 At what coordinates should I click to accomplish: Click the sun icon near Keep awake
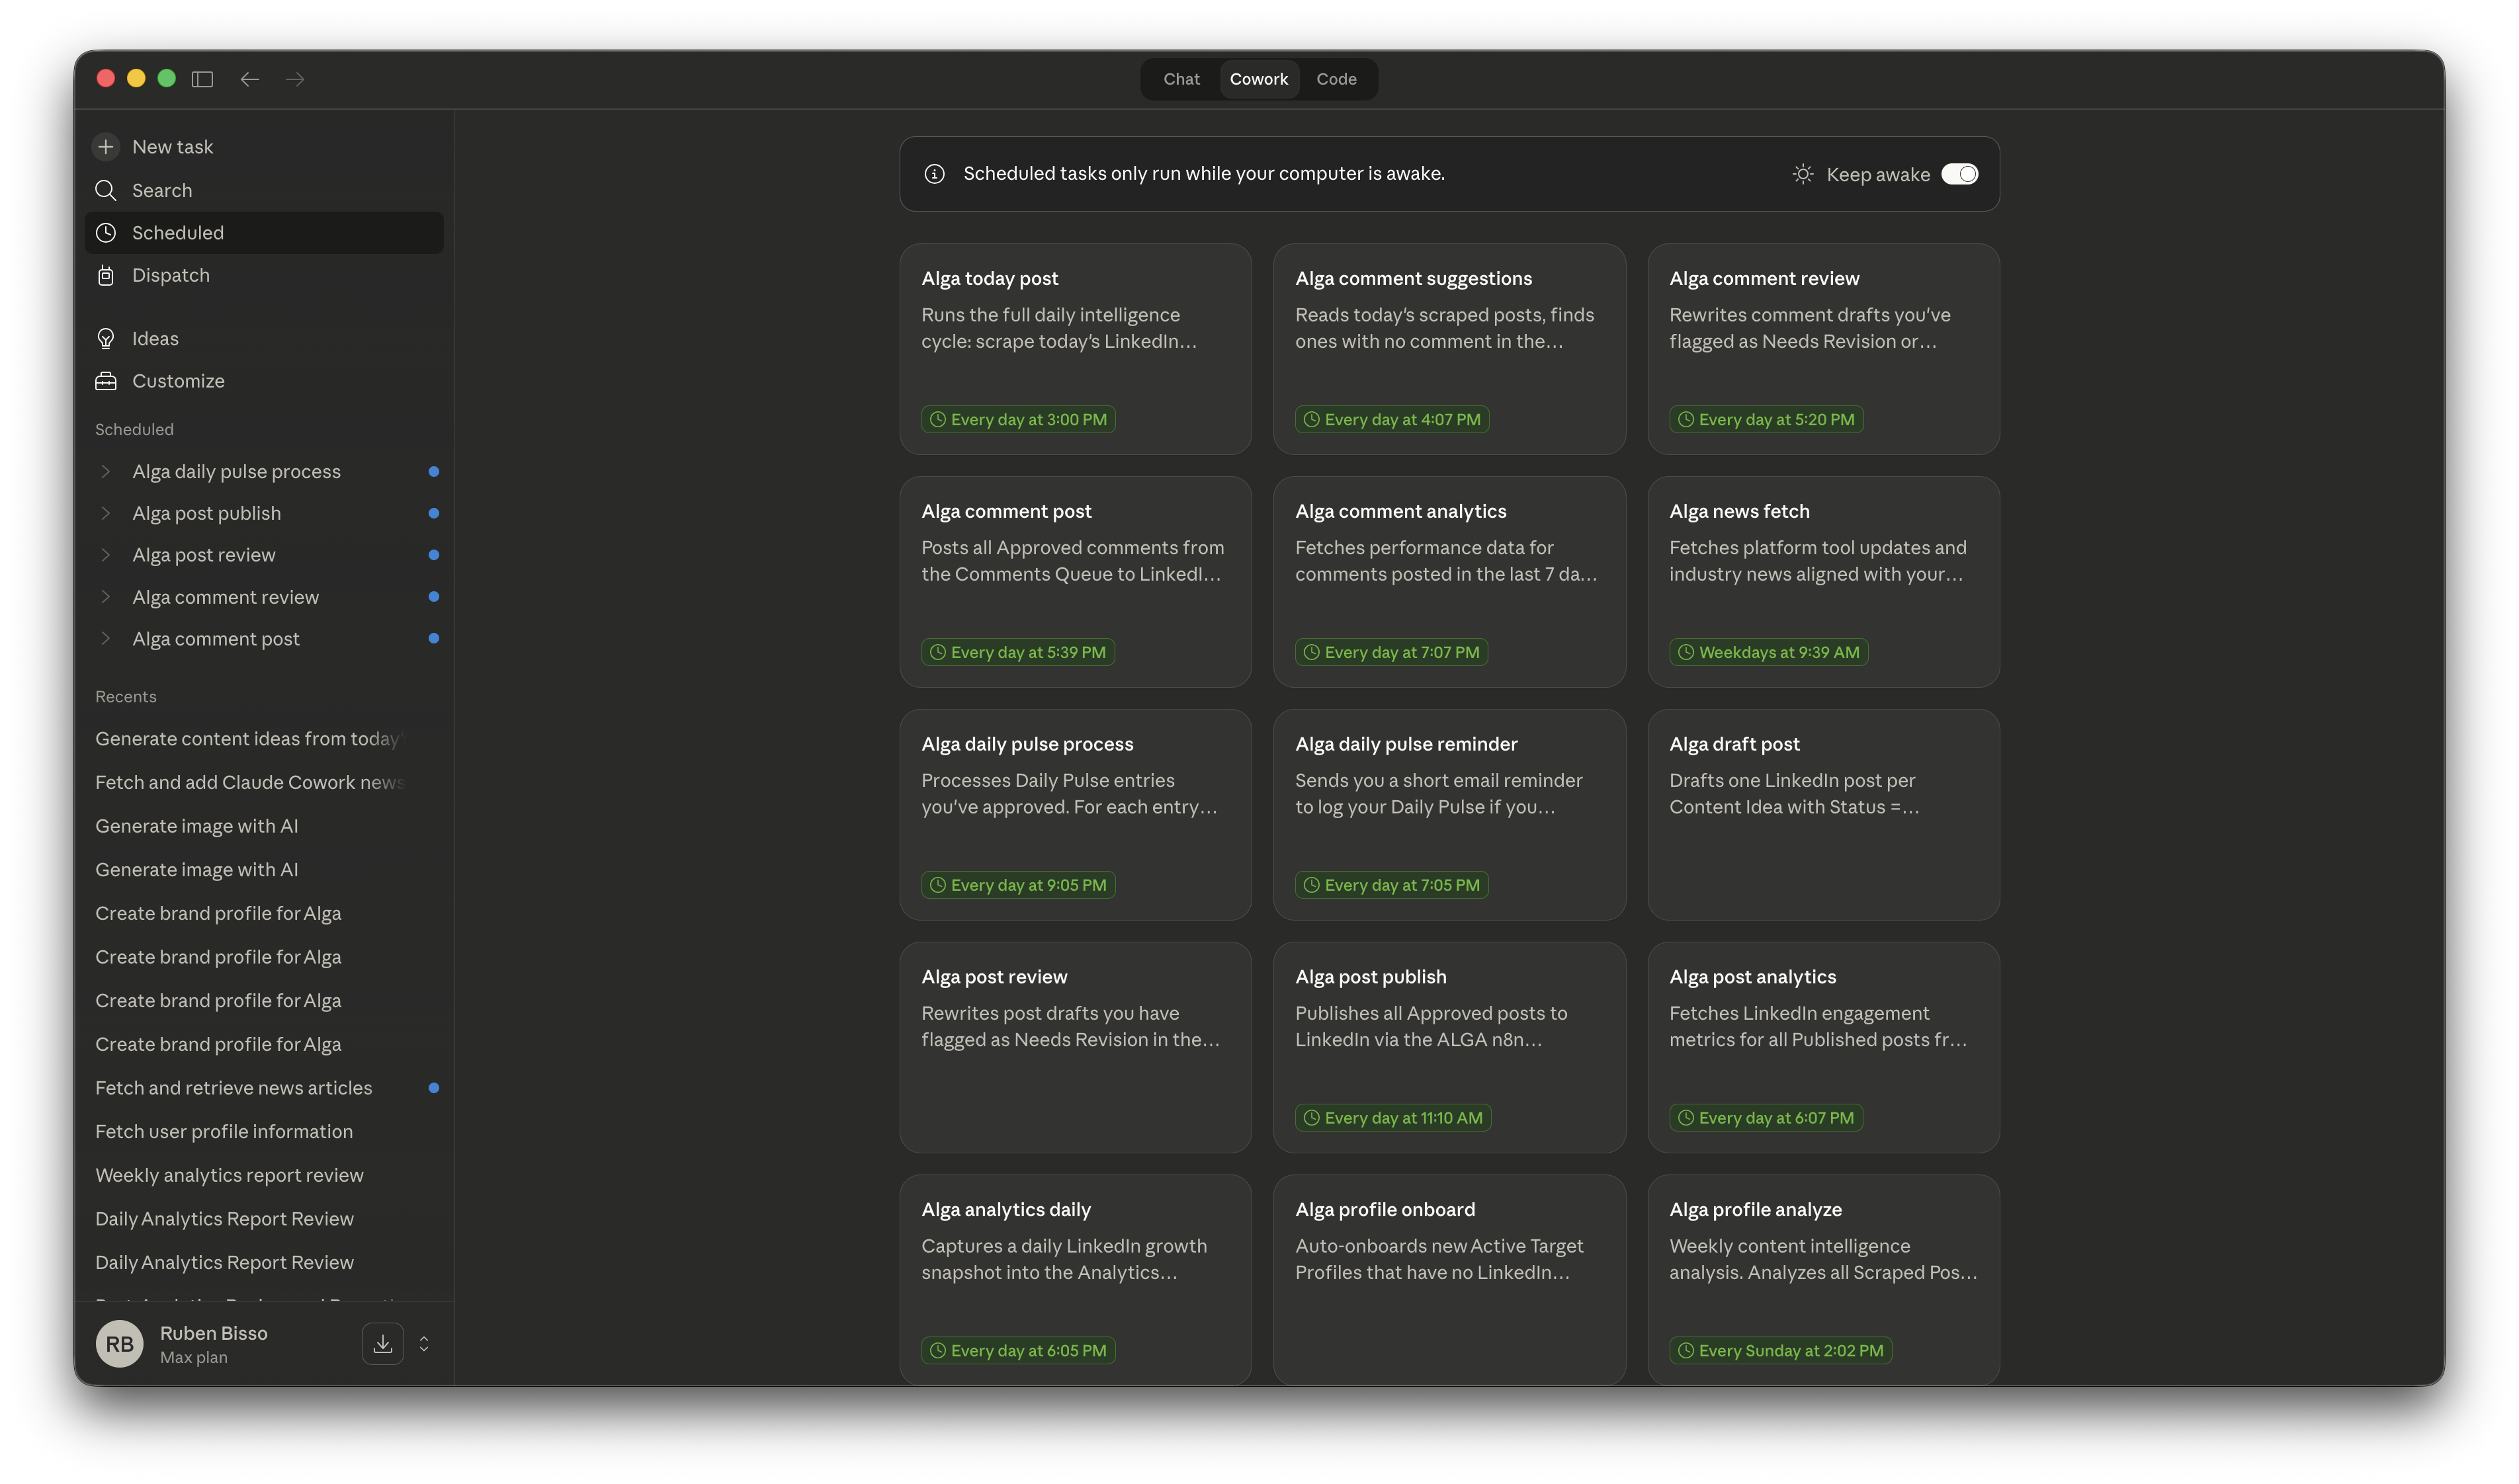pos(1802,174)
